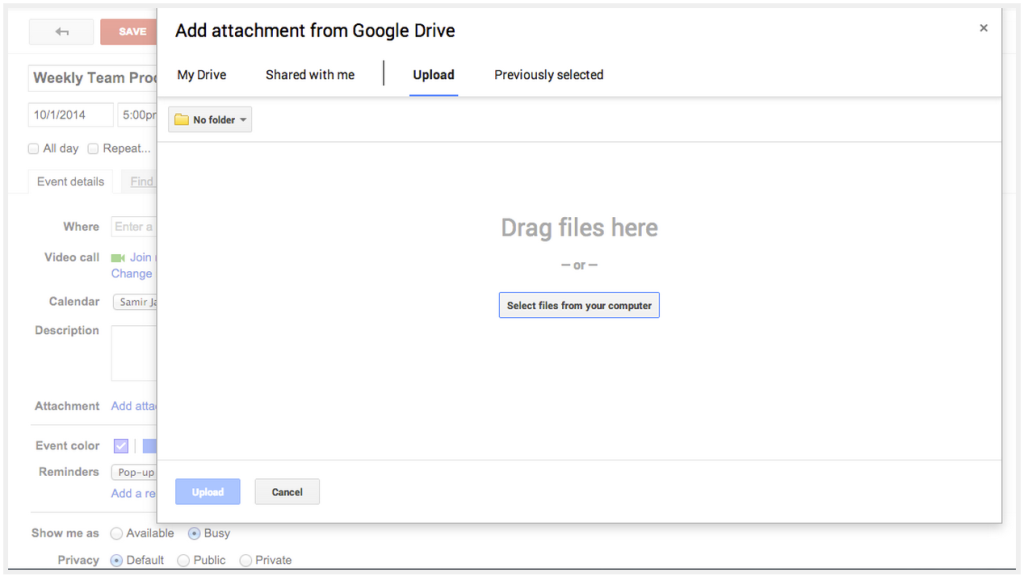The height and width of the screenshot is (576, 1024).
Task: Cancel the attachment dialog
Action: tap(287, 492)
